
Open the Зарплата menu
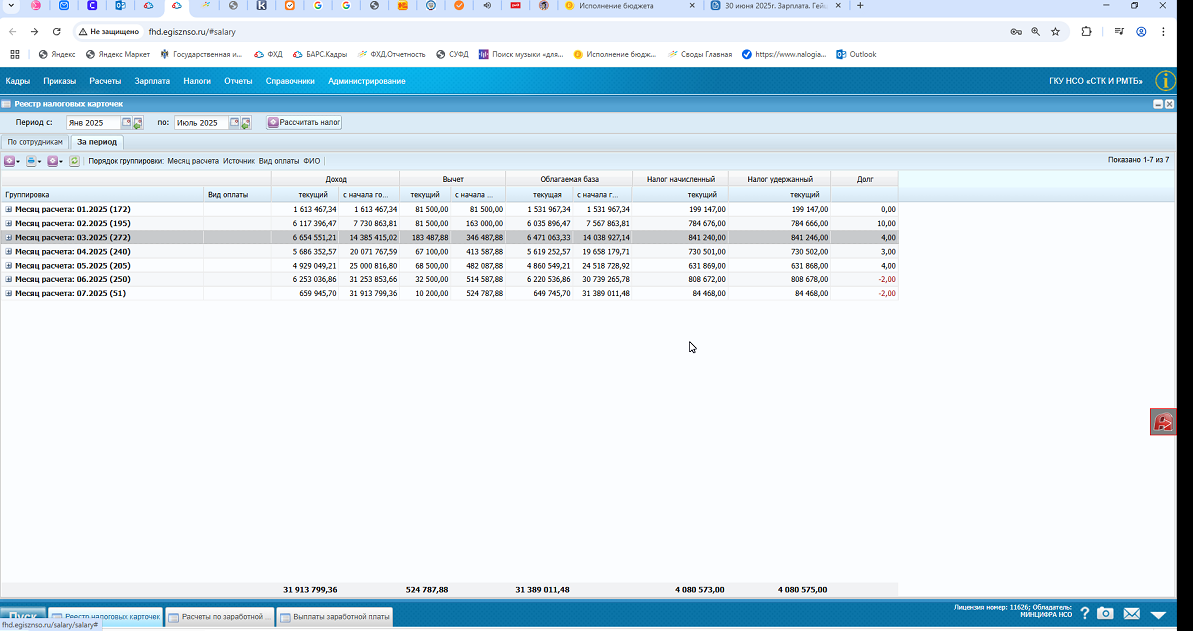152,81
